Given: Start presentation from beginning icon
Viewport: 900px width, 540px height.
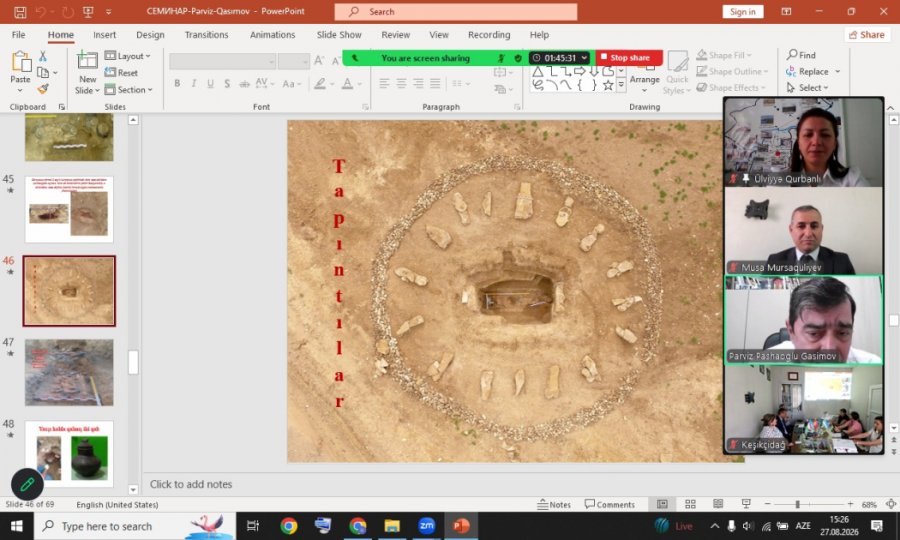Looking at the screenshot, I should [88, 11].
